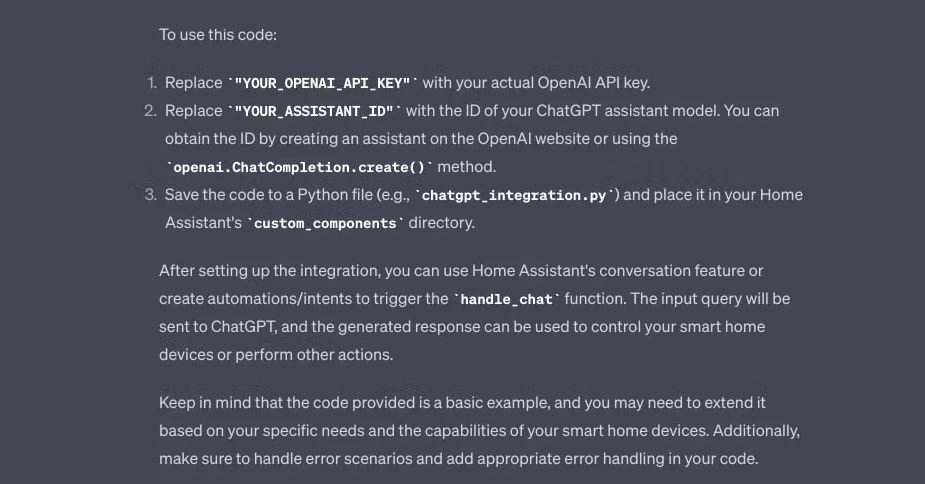
Task: Click list number 1 marker
Action: tap(152, 83)
